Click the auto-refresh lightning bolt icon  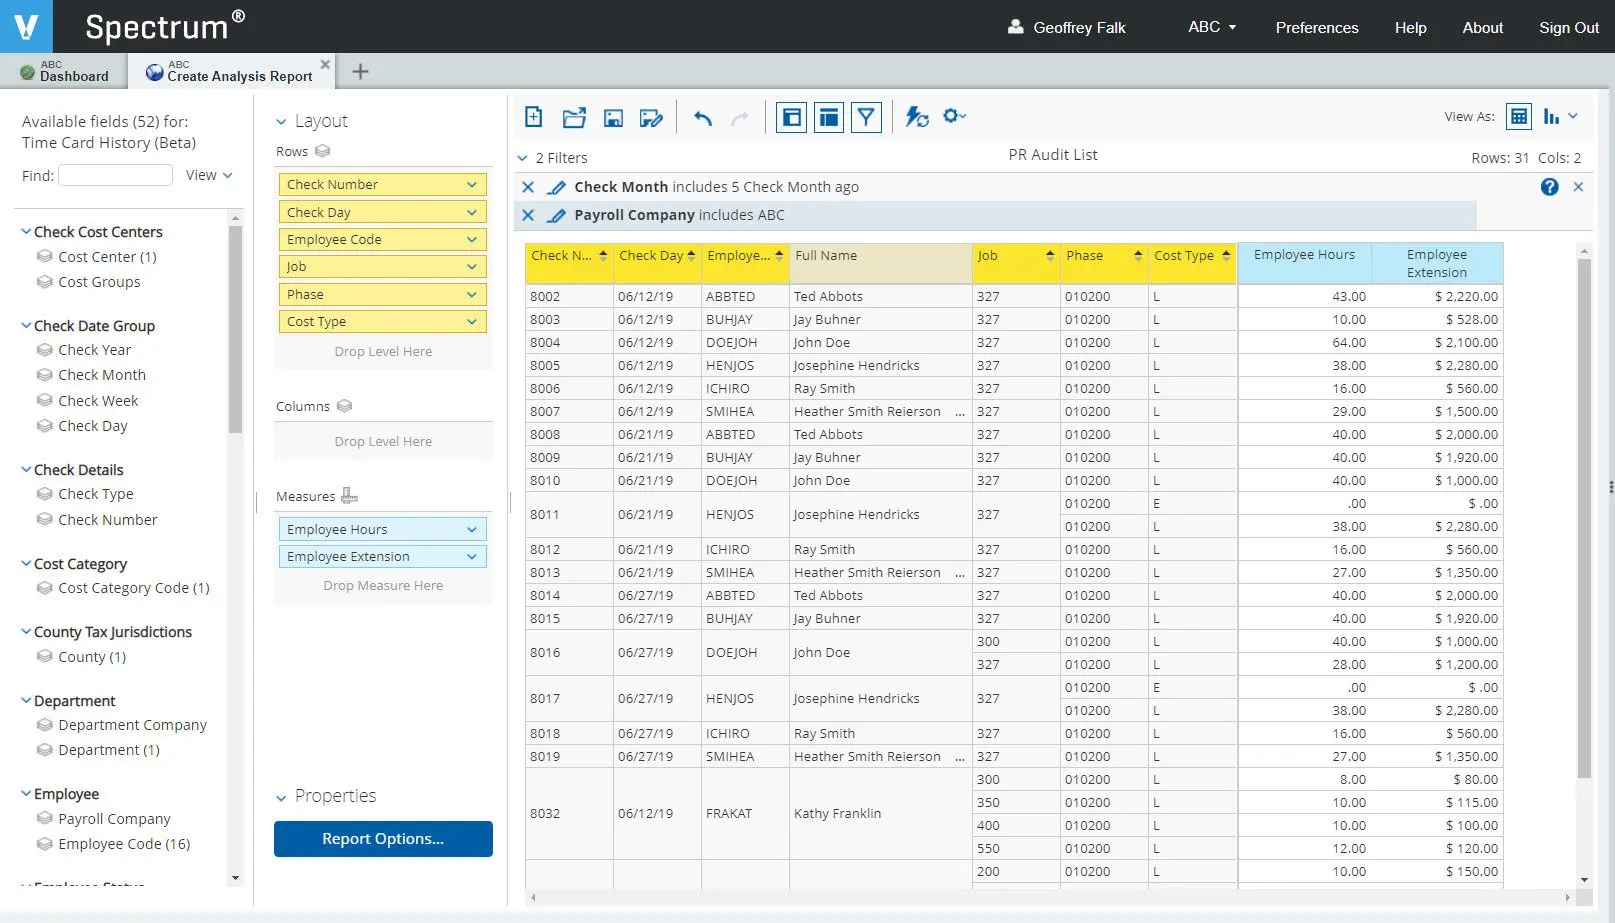coord(916,117)
